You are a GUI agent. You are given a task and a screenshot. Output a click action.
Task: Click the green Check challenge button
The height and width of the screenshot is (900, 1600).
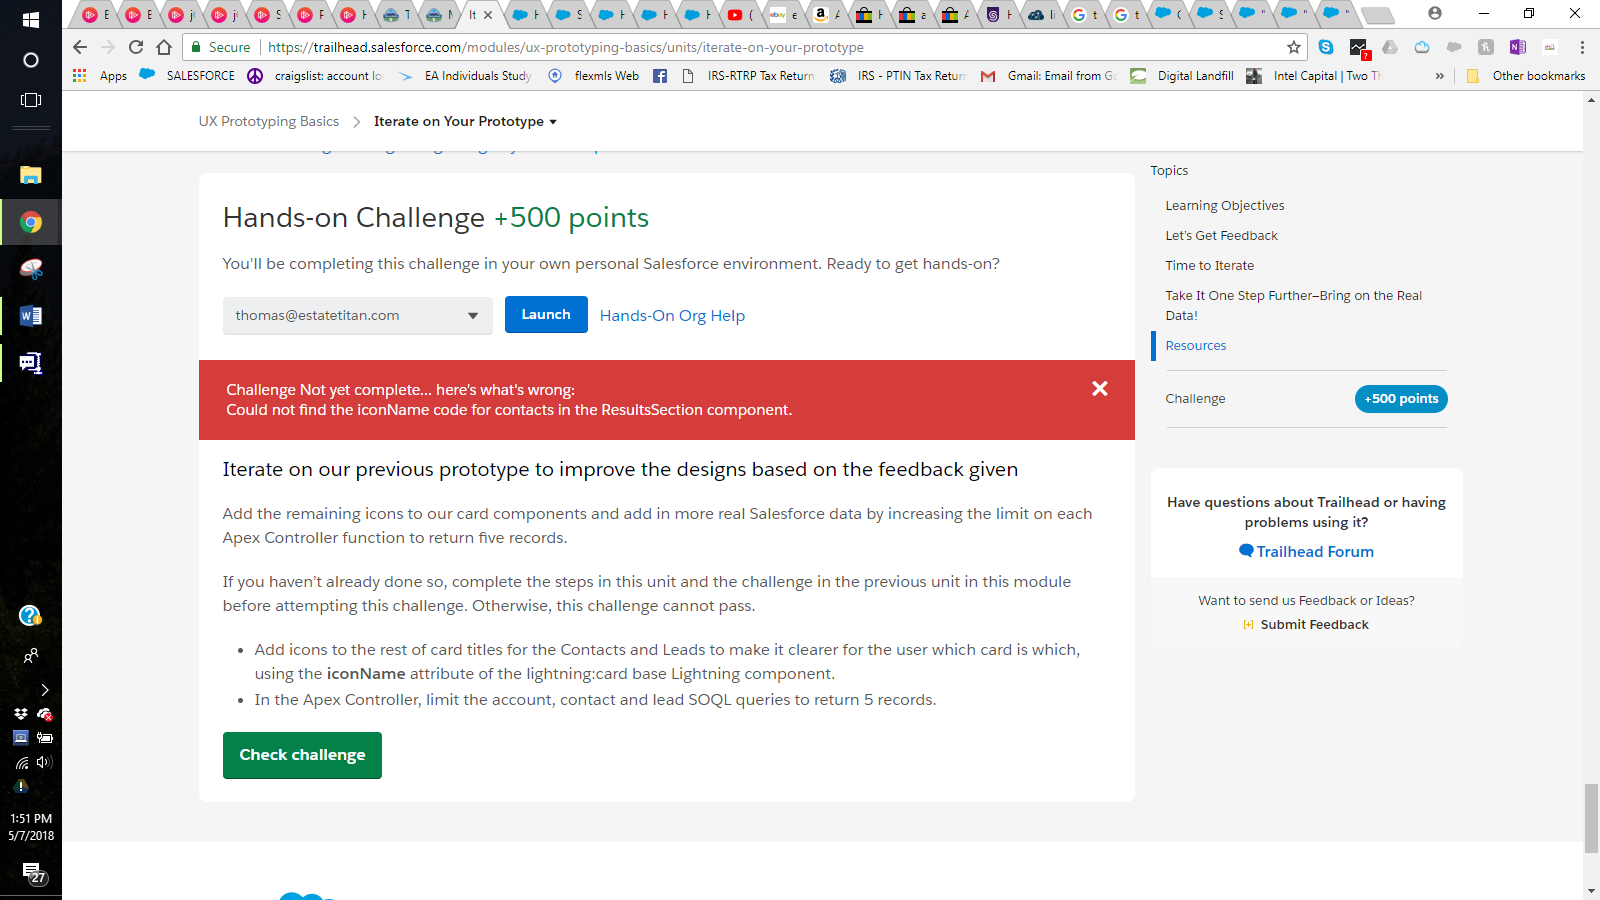[x=302, y=755]
